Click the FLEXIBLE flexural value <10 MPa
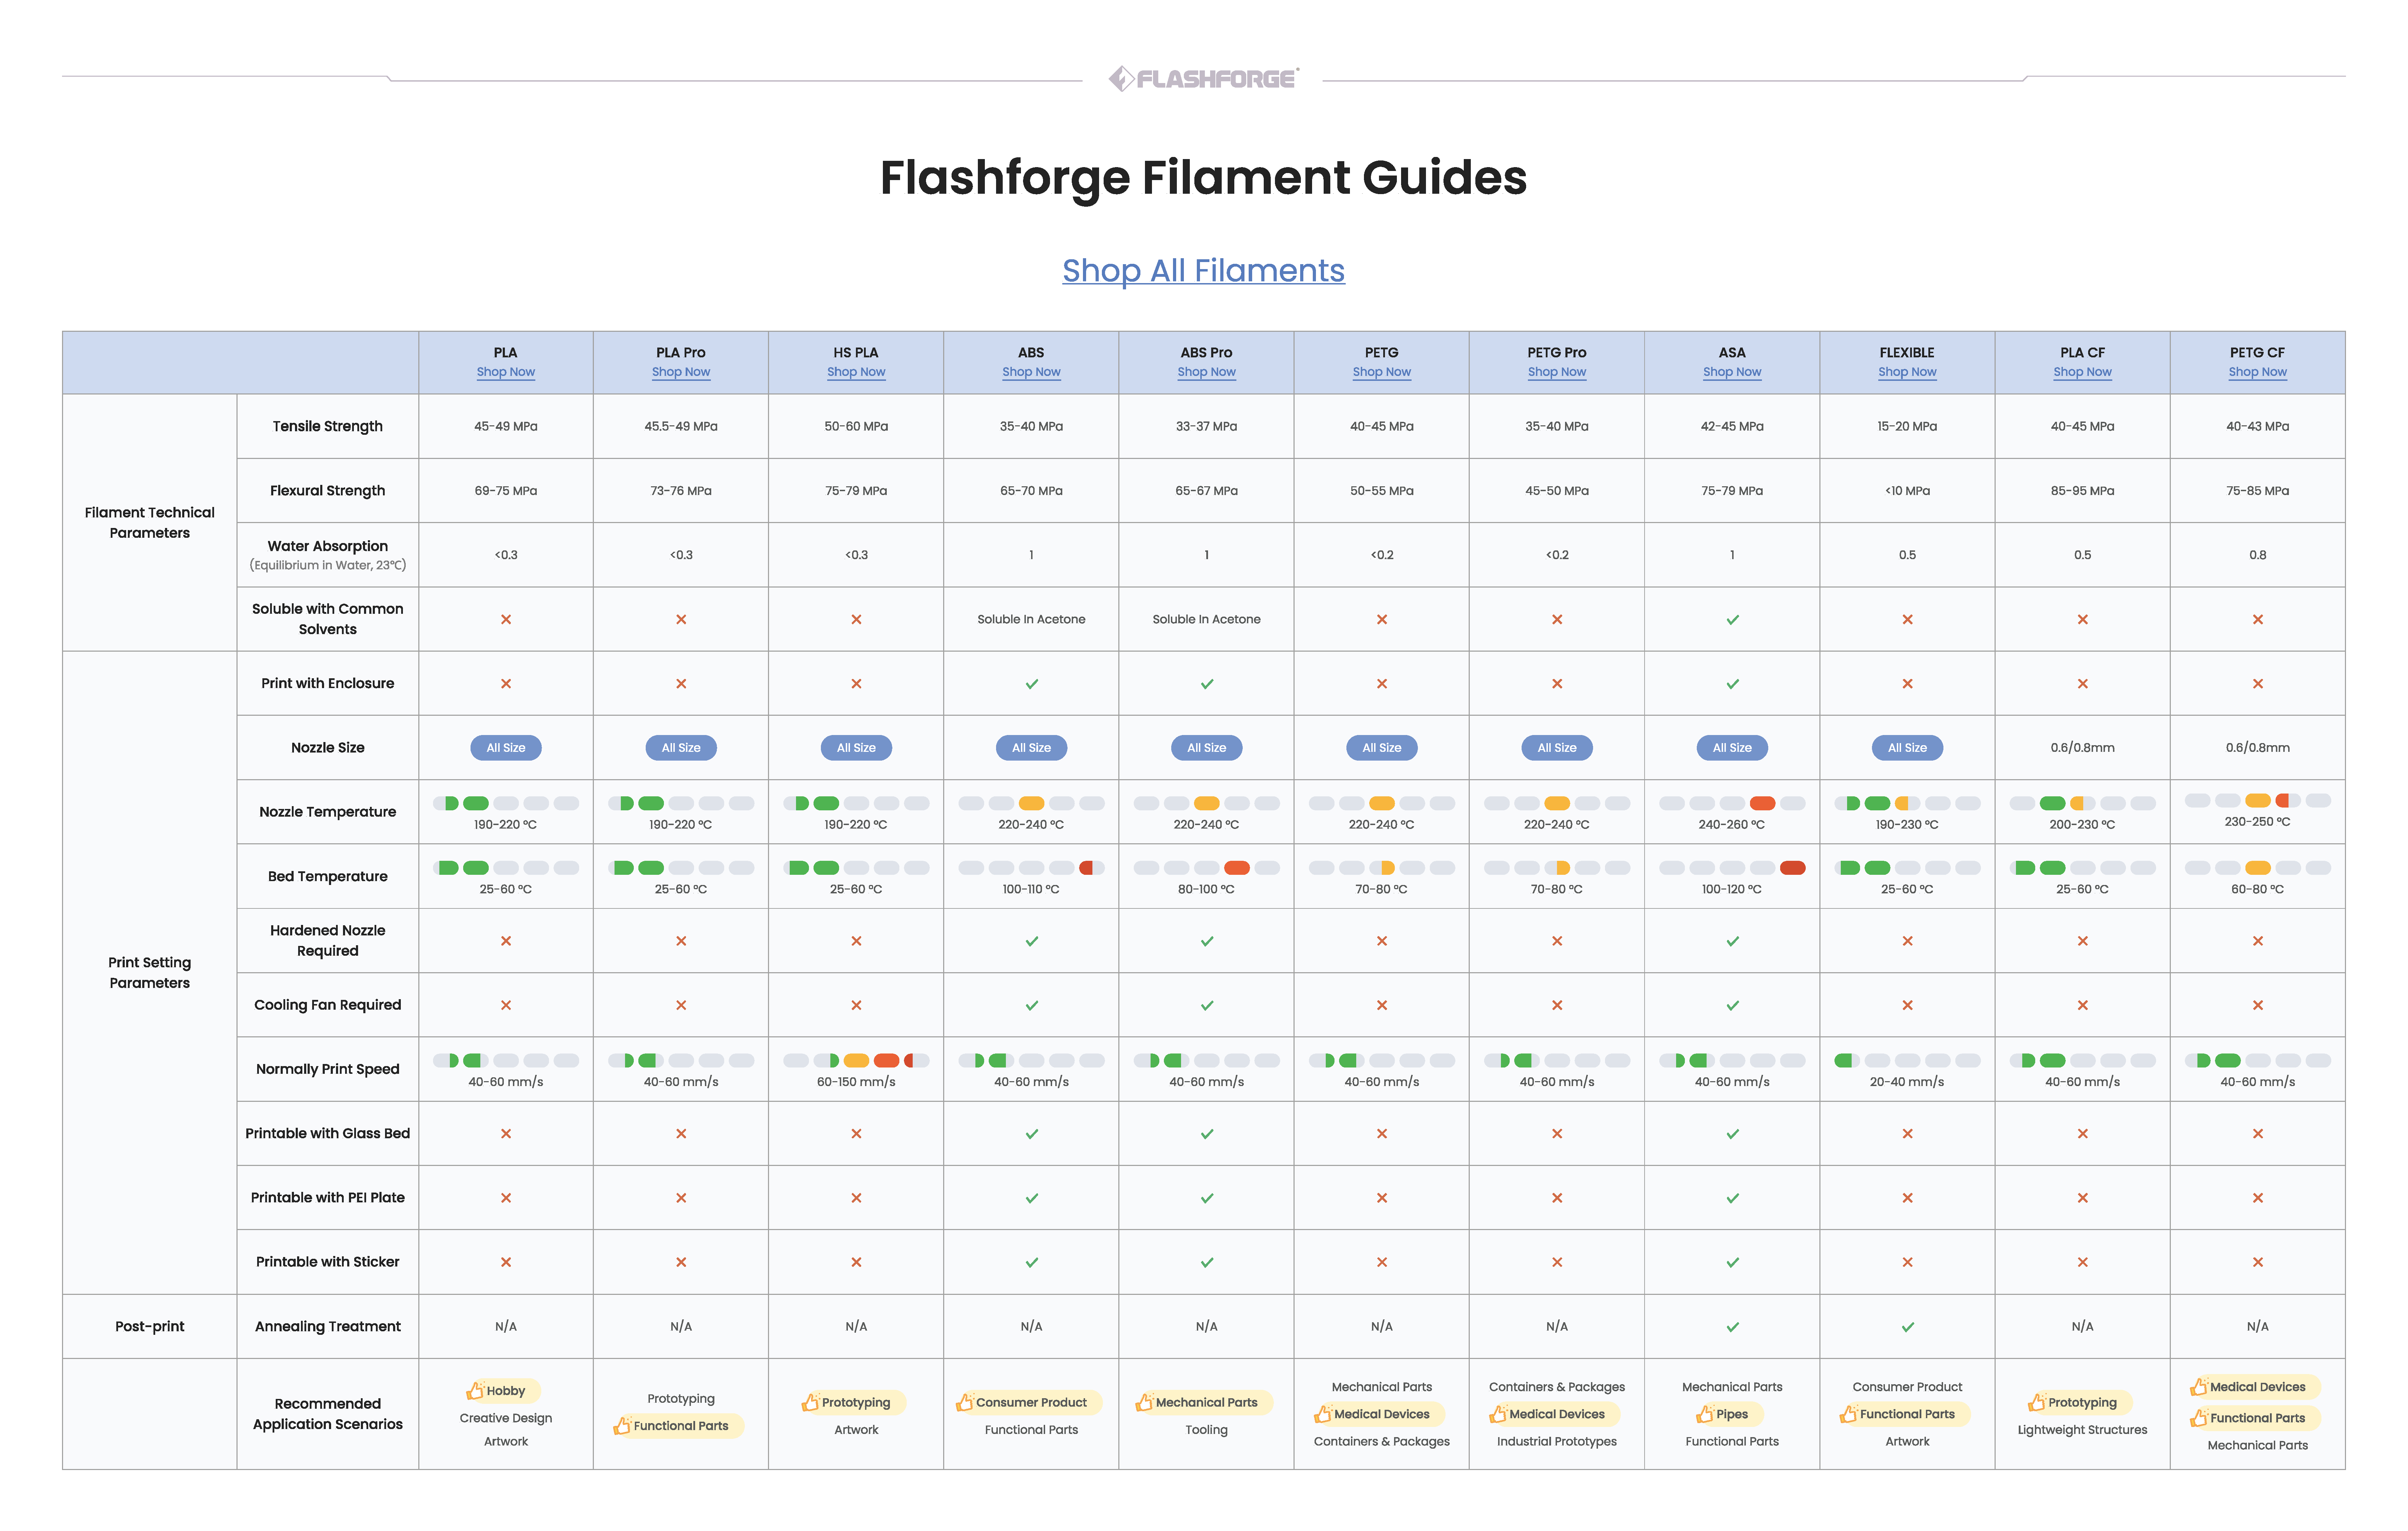 click(x=1907, y=491)
